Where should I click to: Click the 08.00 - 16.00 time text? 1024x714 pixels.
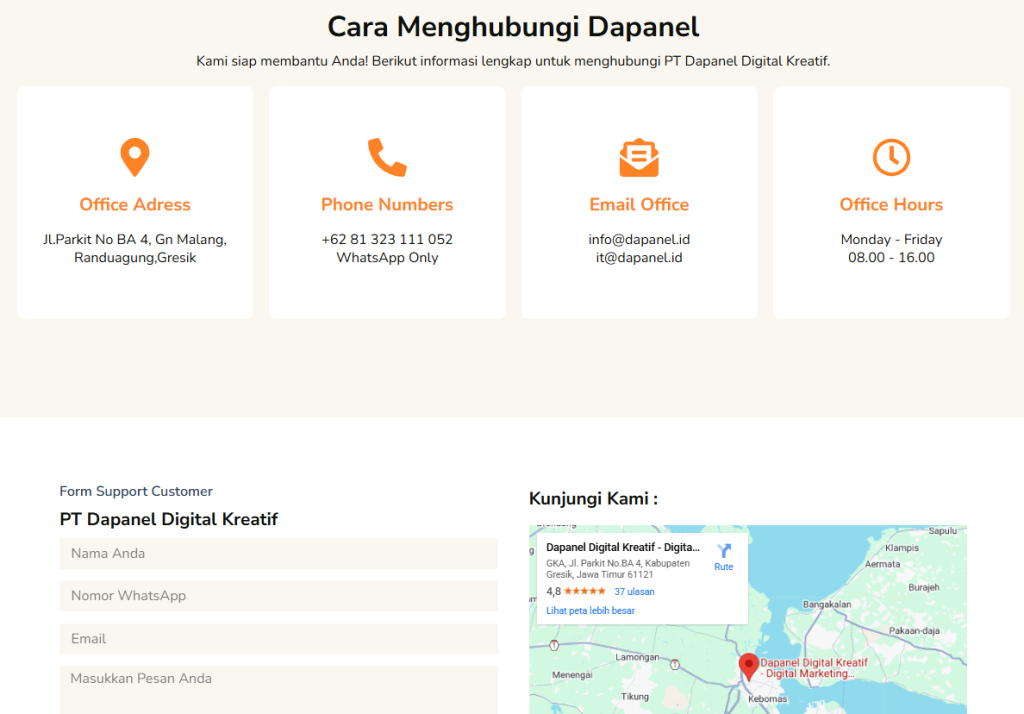point(891,257)
